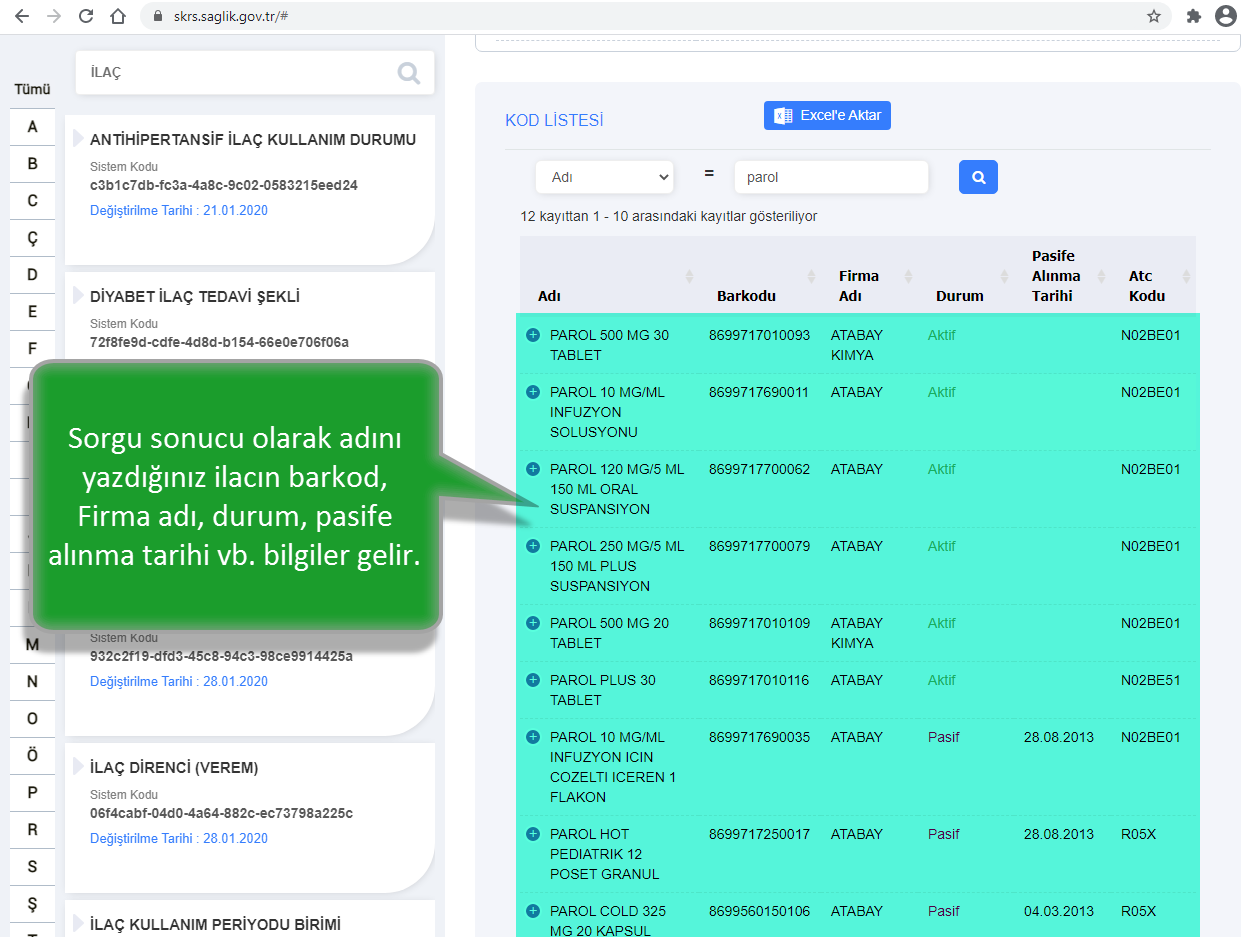Click magnifier icon in İLAÇ search box
The width and height of the screenshot is (1241, 937).
pos(408,73)
